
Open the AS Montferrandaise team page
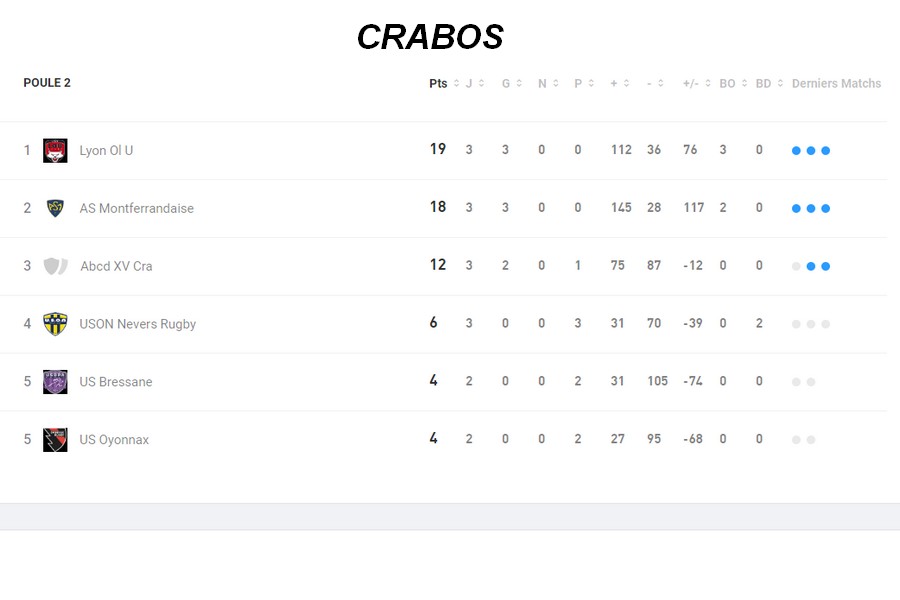[136, 209]
